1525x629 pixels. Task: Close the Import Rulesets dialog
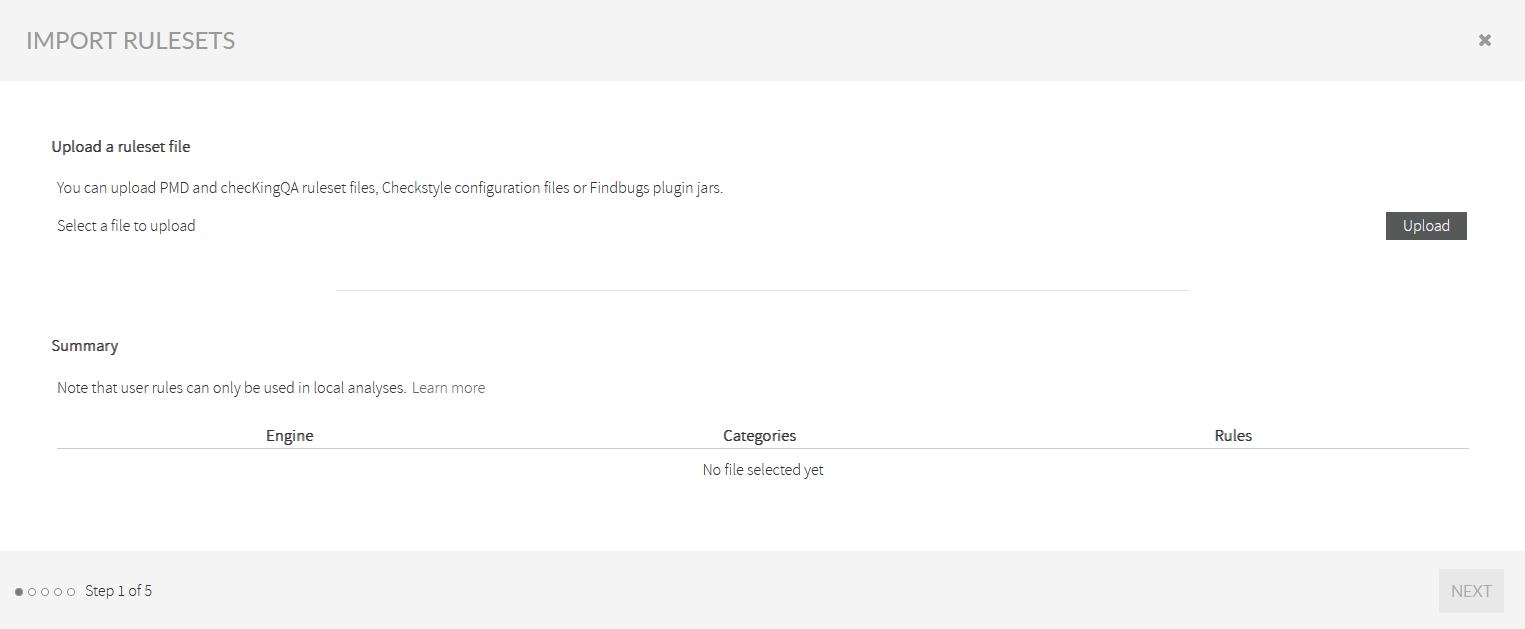1484,39
